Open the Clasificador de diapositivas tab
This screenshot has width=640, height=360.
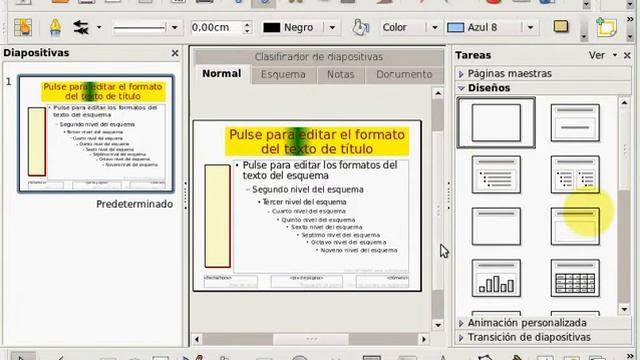click(319, 57)
